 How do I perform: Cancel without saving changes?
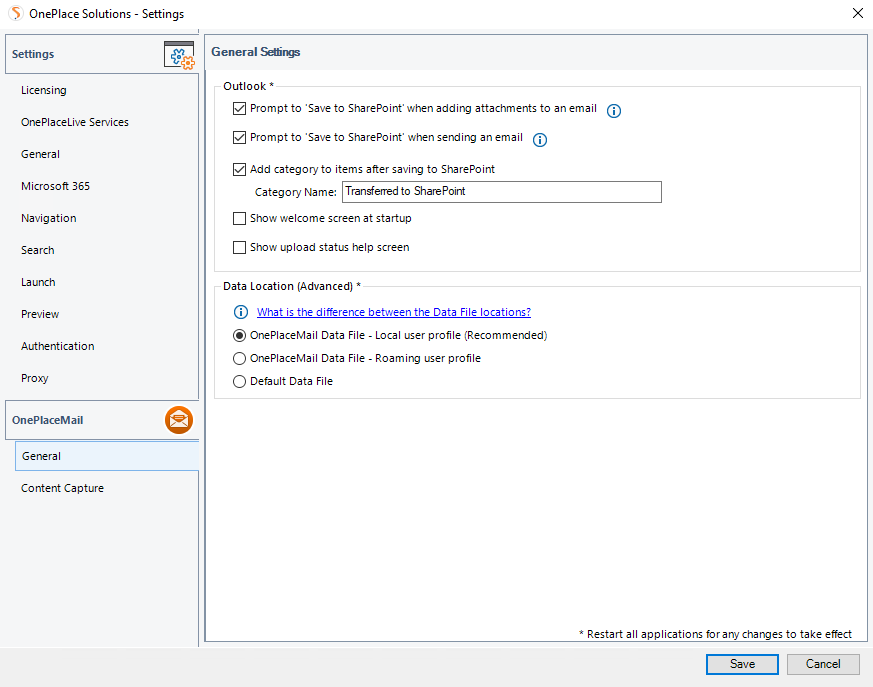(x=822, y=664)
